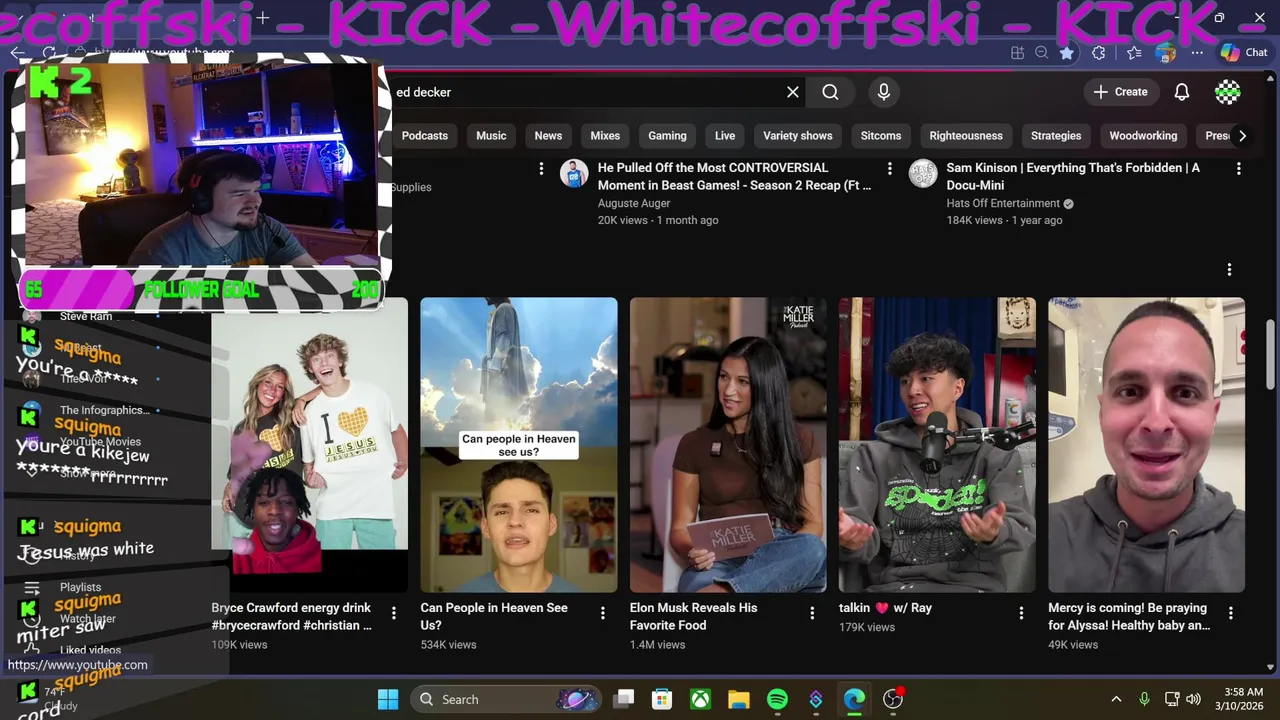Image resolution: width=1280 pixels, height=720 pixels.
Task: Open options menu left of Beast Games avatar
Action: point(541,169)
